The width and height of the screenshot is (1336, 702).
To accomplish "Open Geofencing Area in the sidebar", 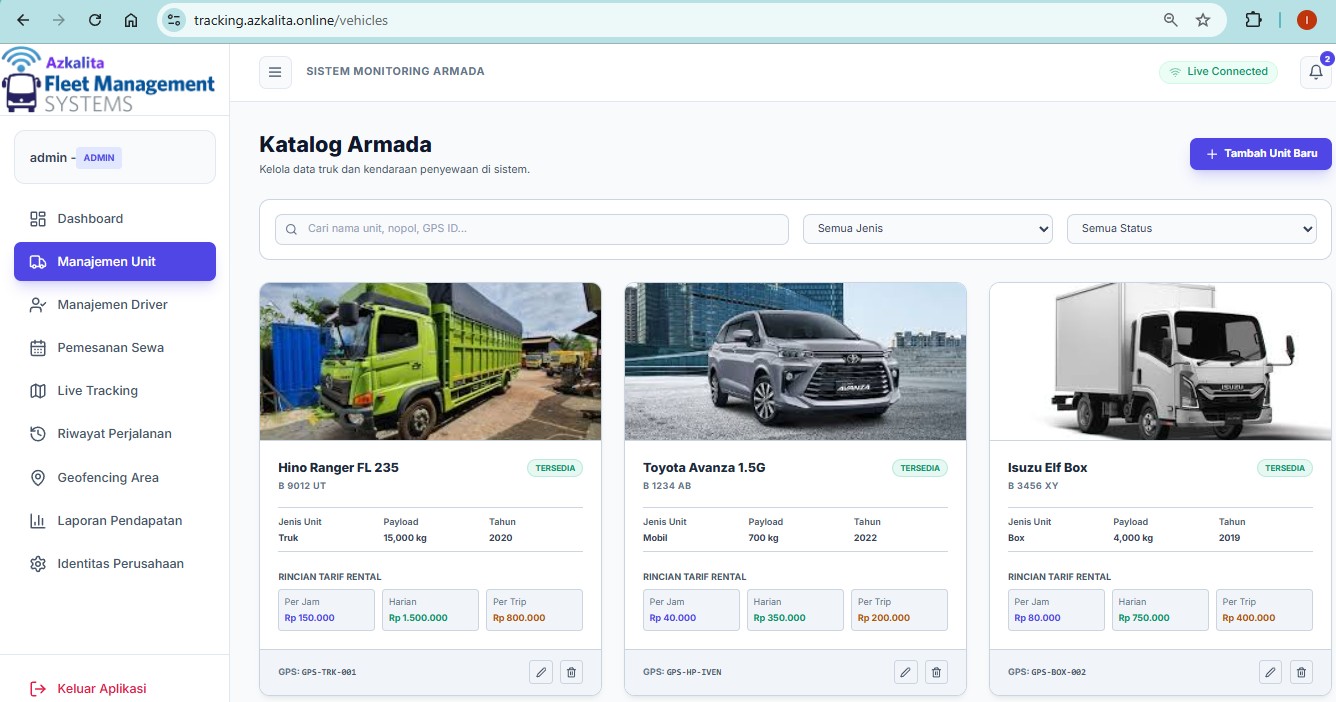I will point(115,478).
